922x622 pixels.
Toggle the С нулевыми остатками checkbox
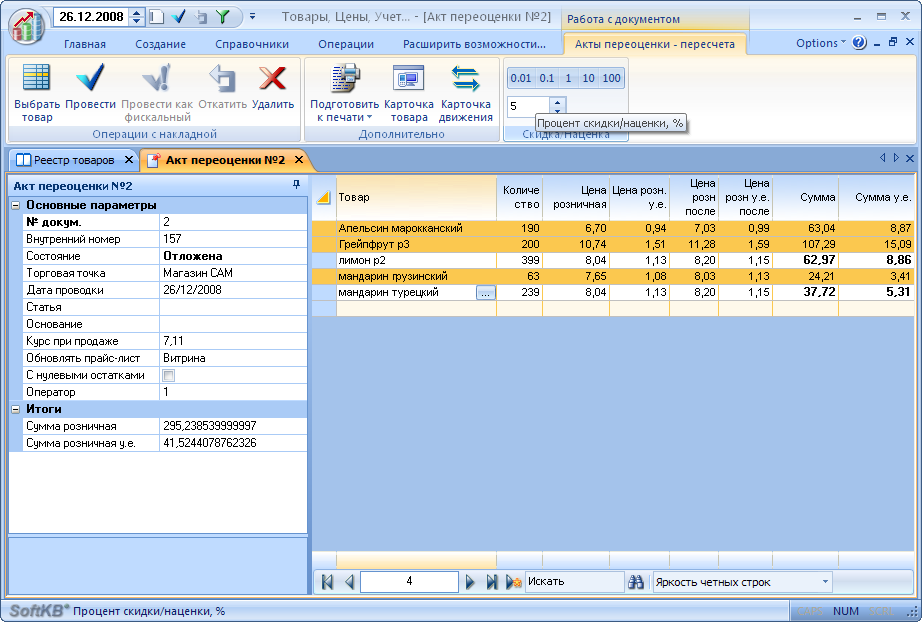(168, 376)
